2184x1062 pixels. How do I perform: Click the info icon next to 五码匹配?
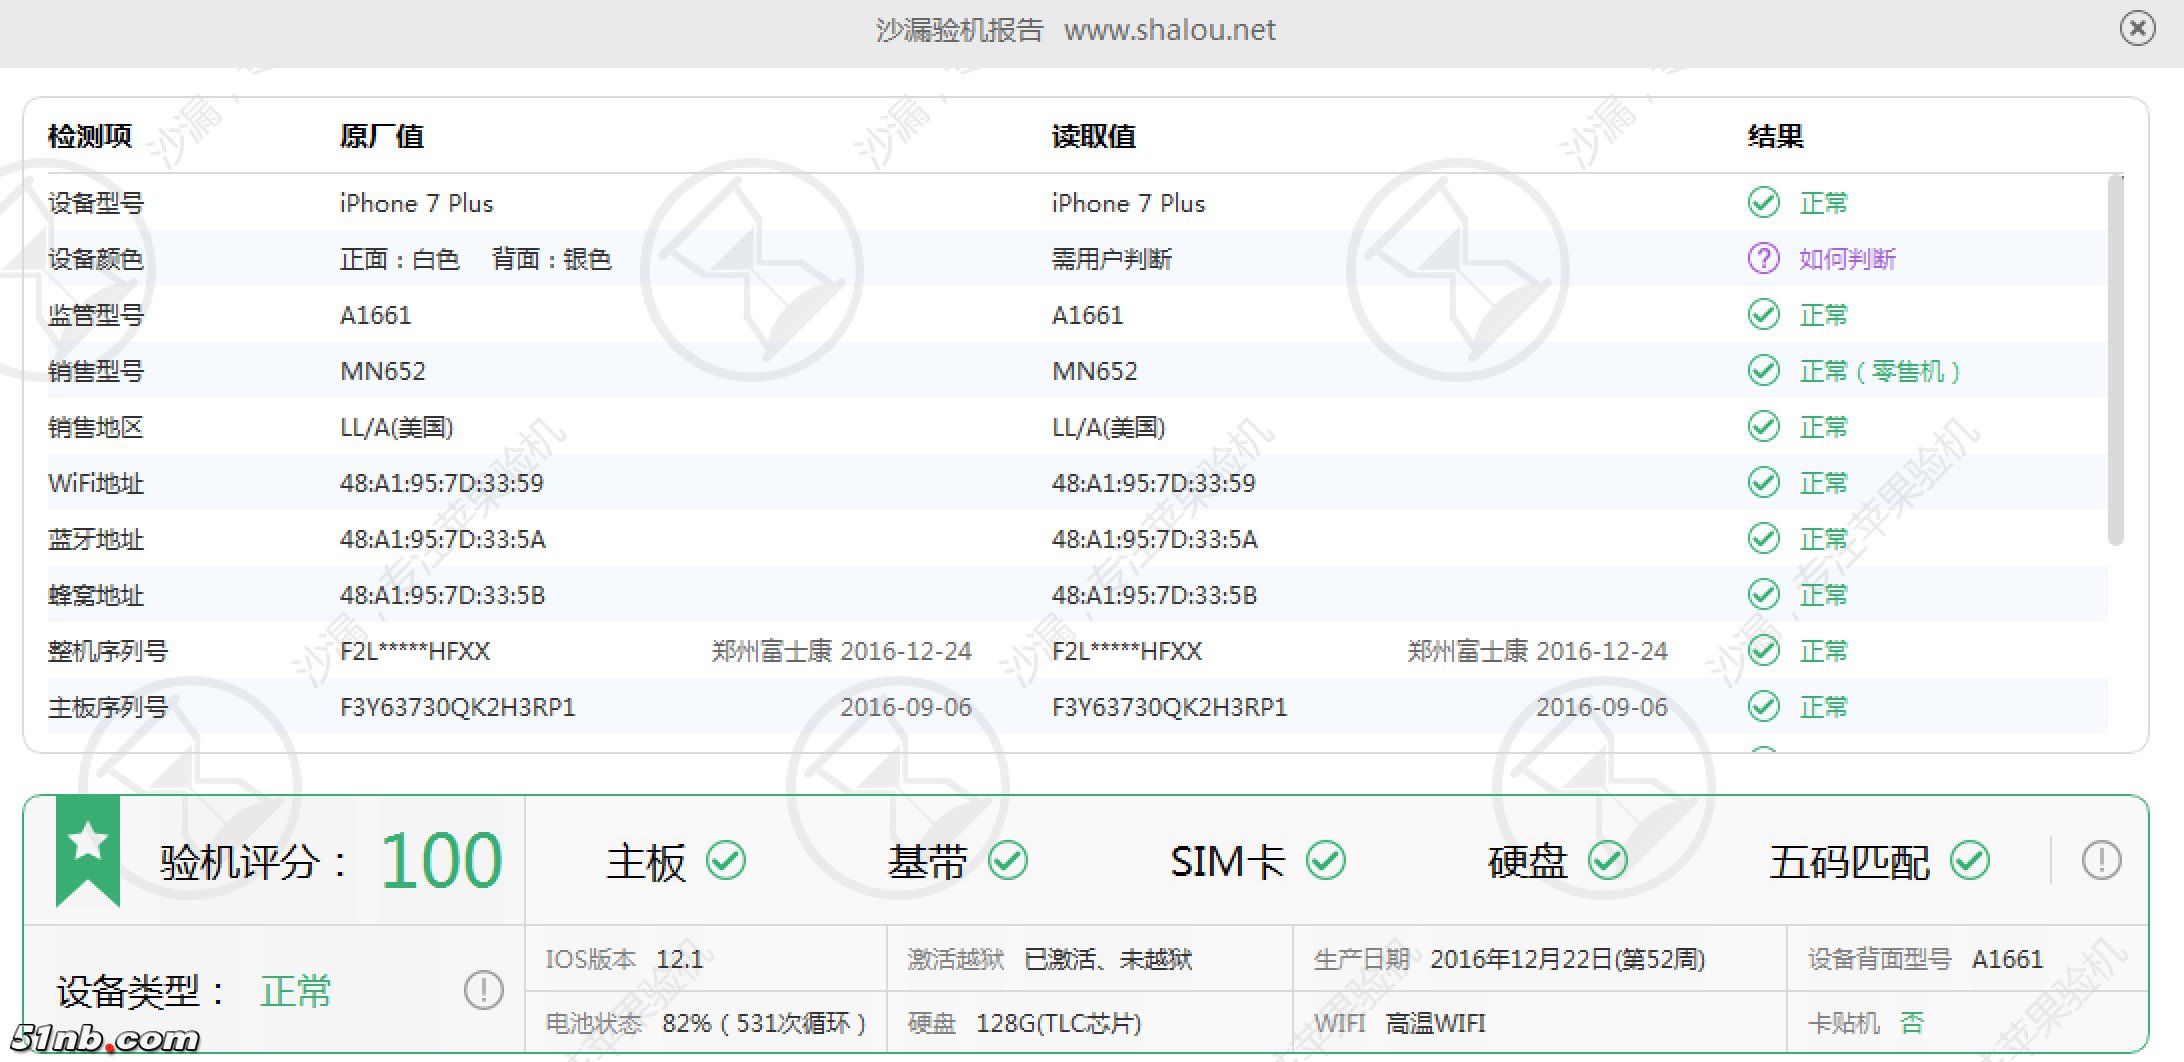click(x=2101, y=861)
